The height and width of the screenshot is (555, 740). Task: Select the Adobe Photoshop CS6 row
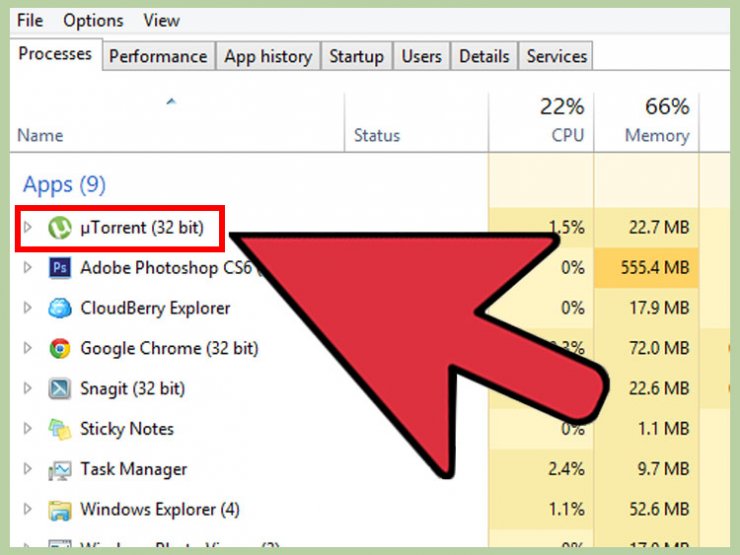370,268
